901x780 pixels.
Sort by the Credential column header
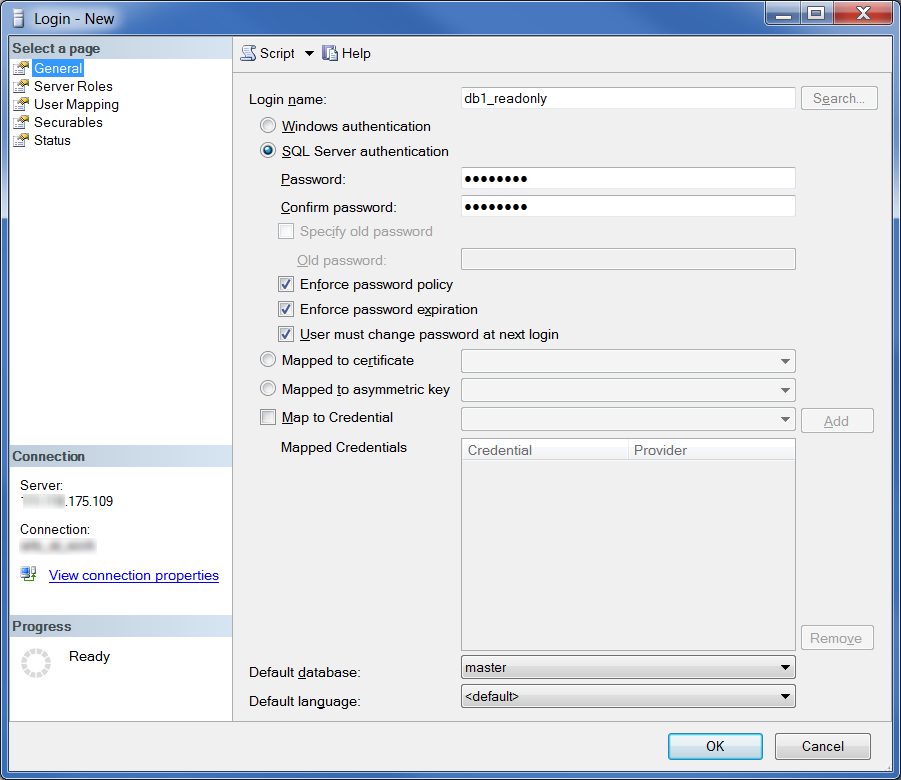[544, 449]
